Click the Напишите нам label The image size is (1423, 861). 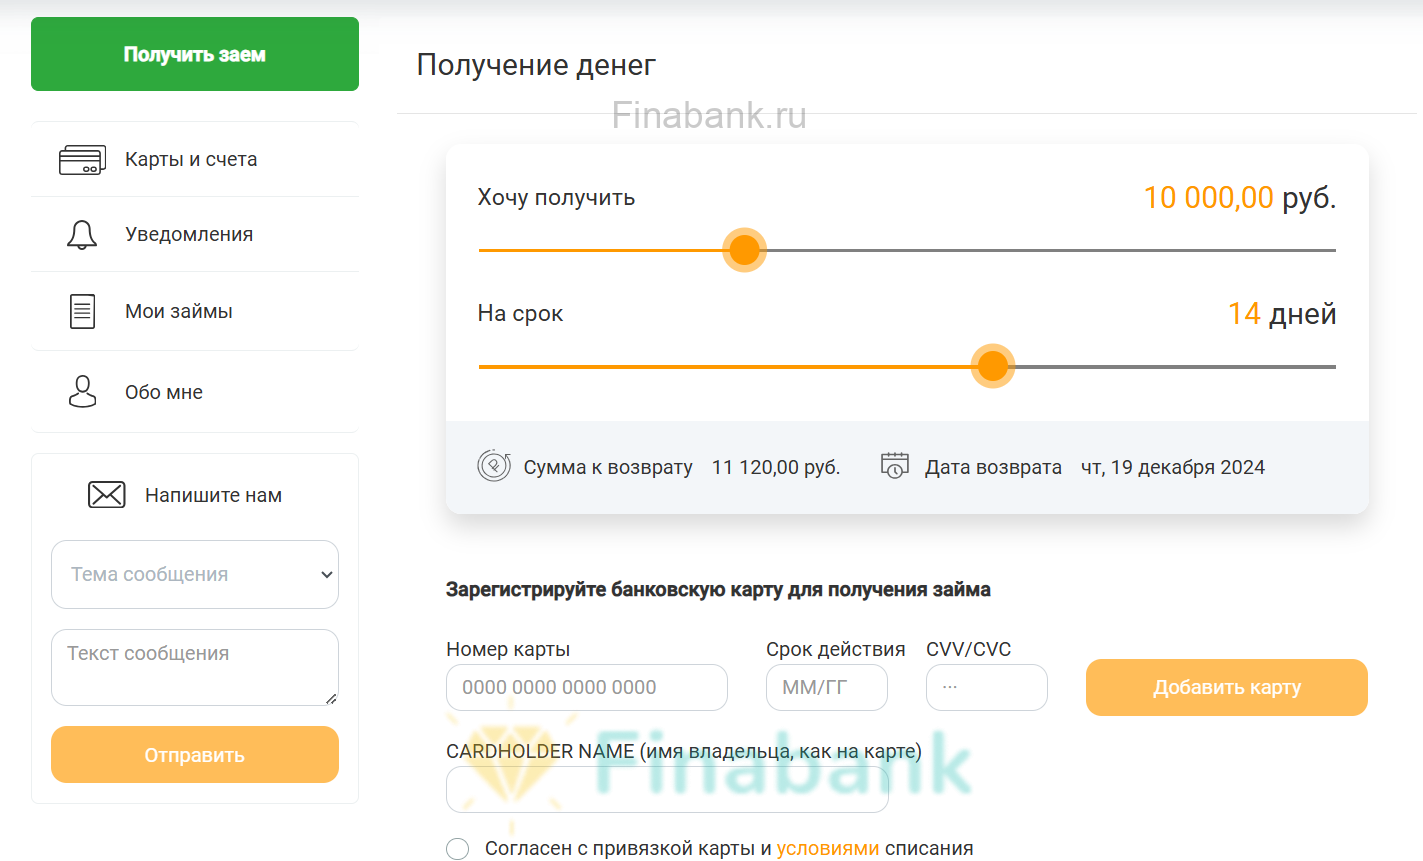213,495
